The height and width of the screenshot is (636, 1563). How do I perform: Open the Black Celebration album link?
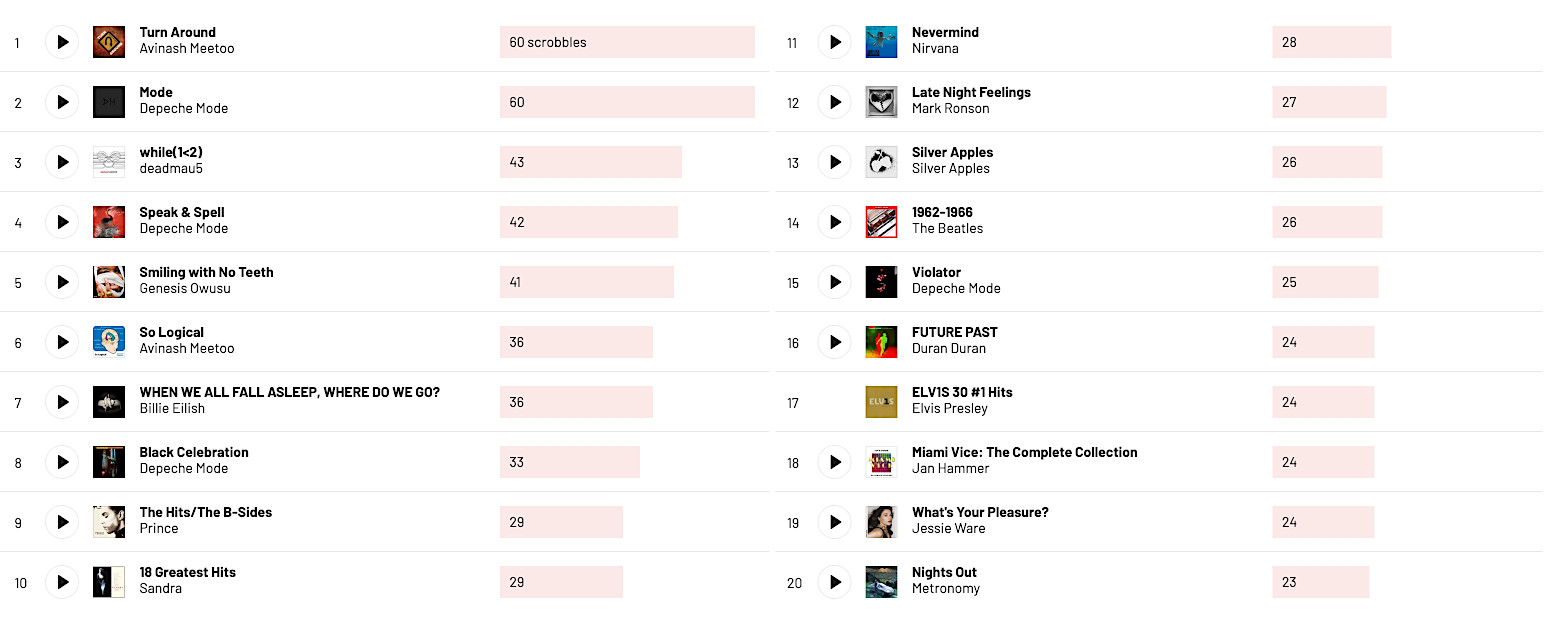pos(194,452)
